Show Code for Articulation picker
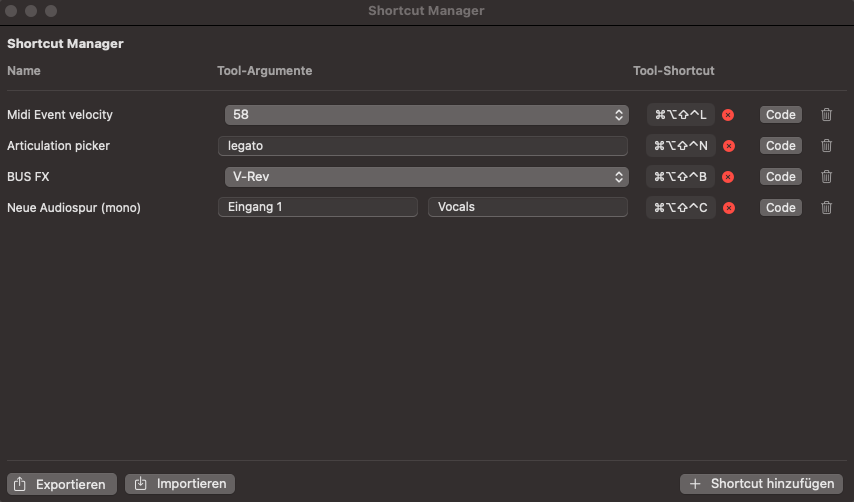This screenshot has width=854, height=502. (x=780, y=146)
